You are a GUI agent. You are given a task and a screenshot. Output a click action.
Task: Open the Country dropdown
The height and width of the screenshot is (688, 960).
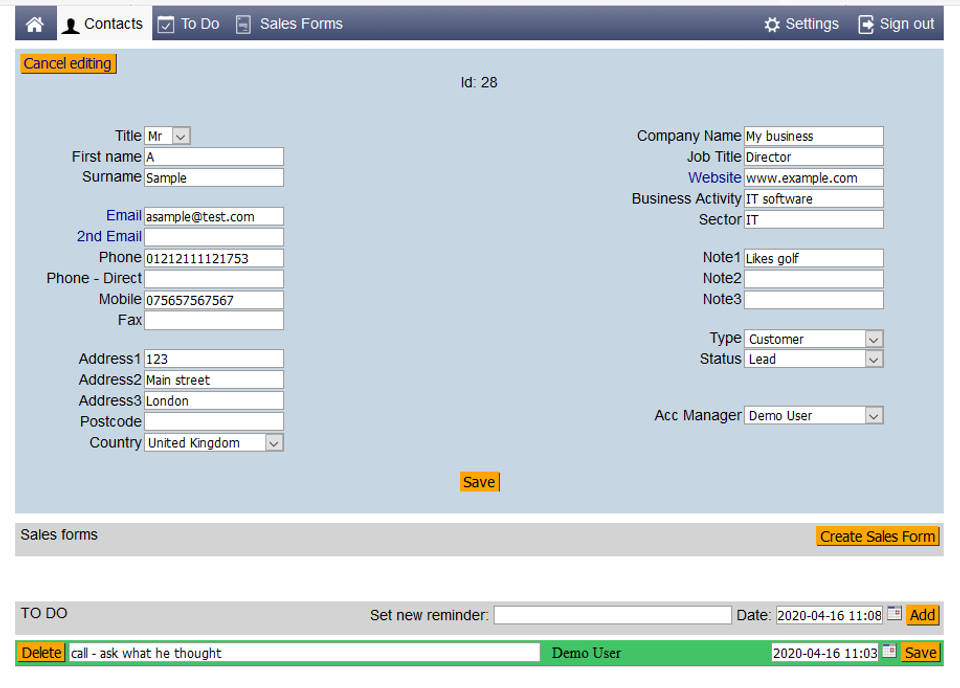[x=214, y=442]
